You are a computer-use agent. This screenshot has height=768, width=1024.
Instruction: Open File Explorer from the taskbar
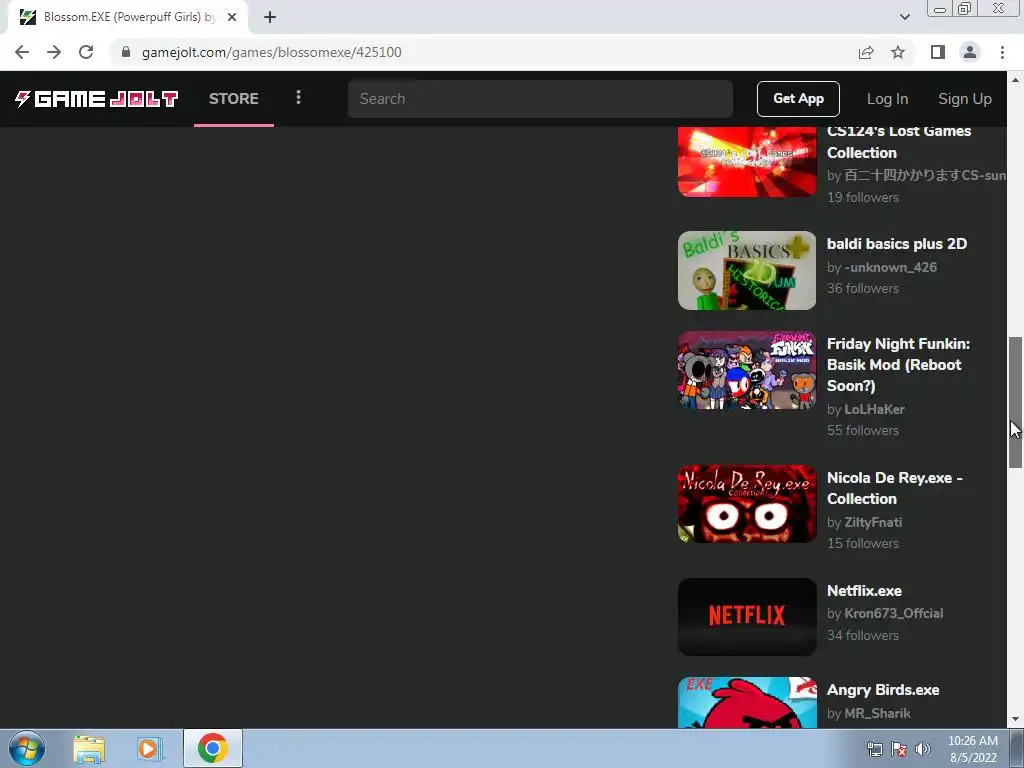coord(89,748)
